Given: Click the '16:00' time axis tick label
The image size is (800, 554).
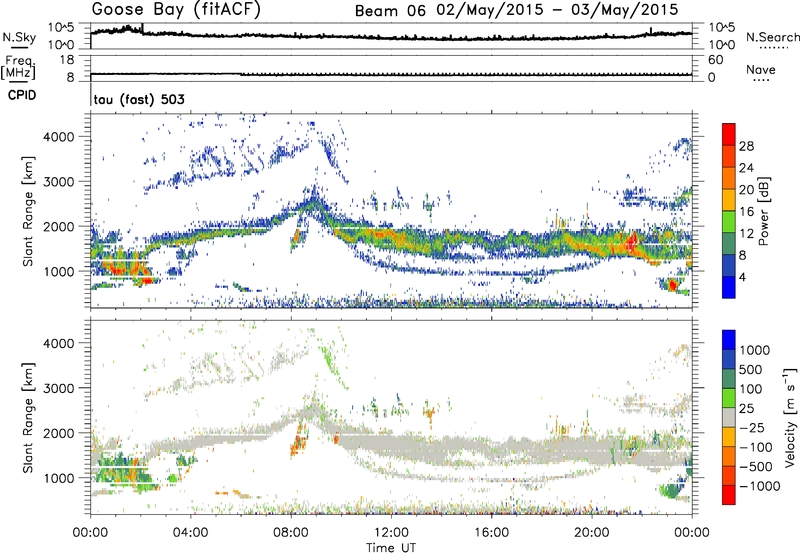Looking at the screenshot, I should [x=491, y=533].
